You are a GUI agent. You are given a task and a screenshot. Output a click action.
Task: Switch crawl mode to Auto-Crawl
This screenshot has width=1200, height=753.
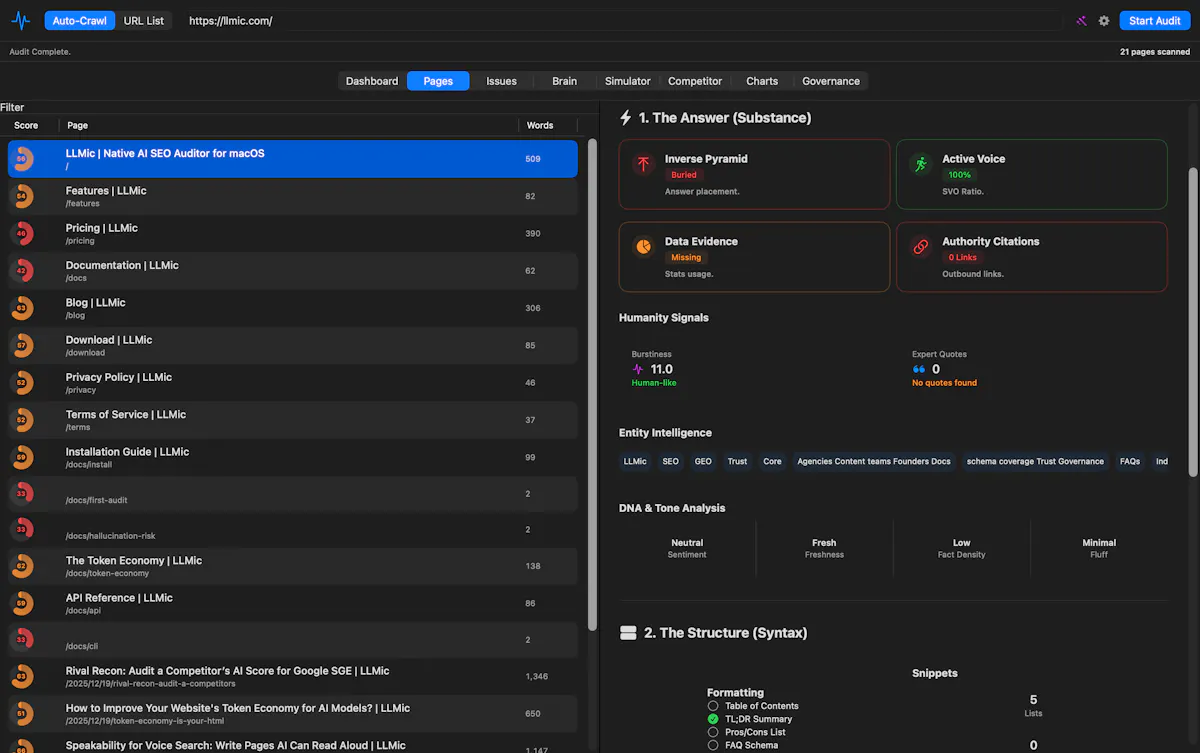[x=80, y=21]
